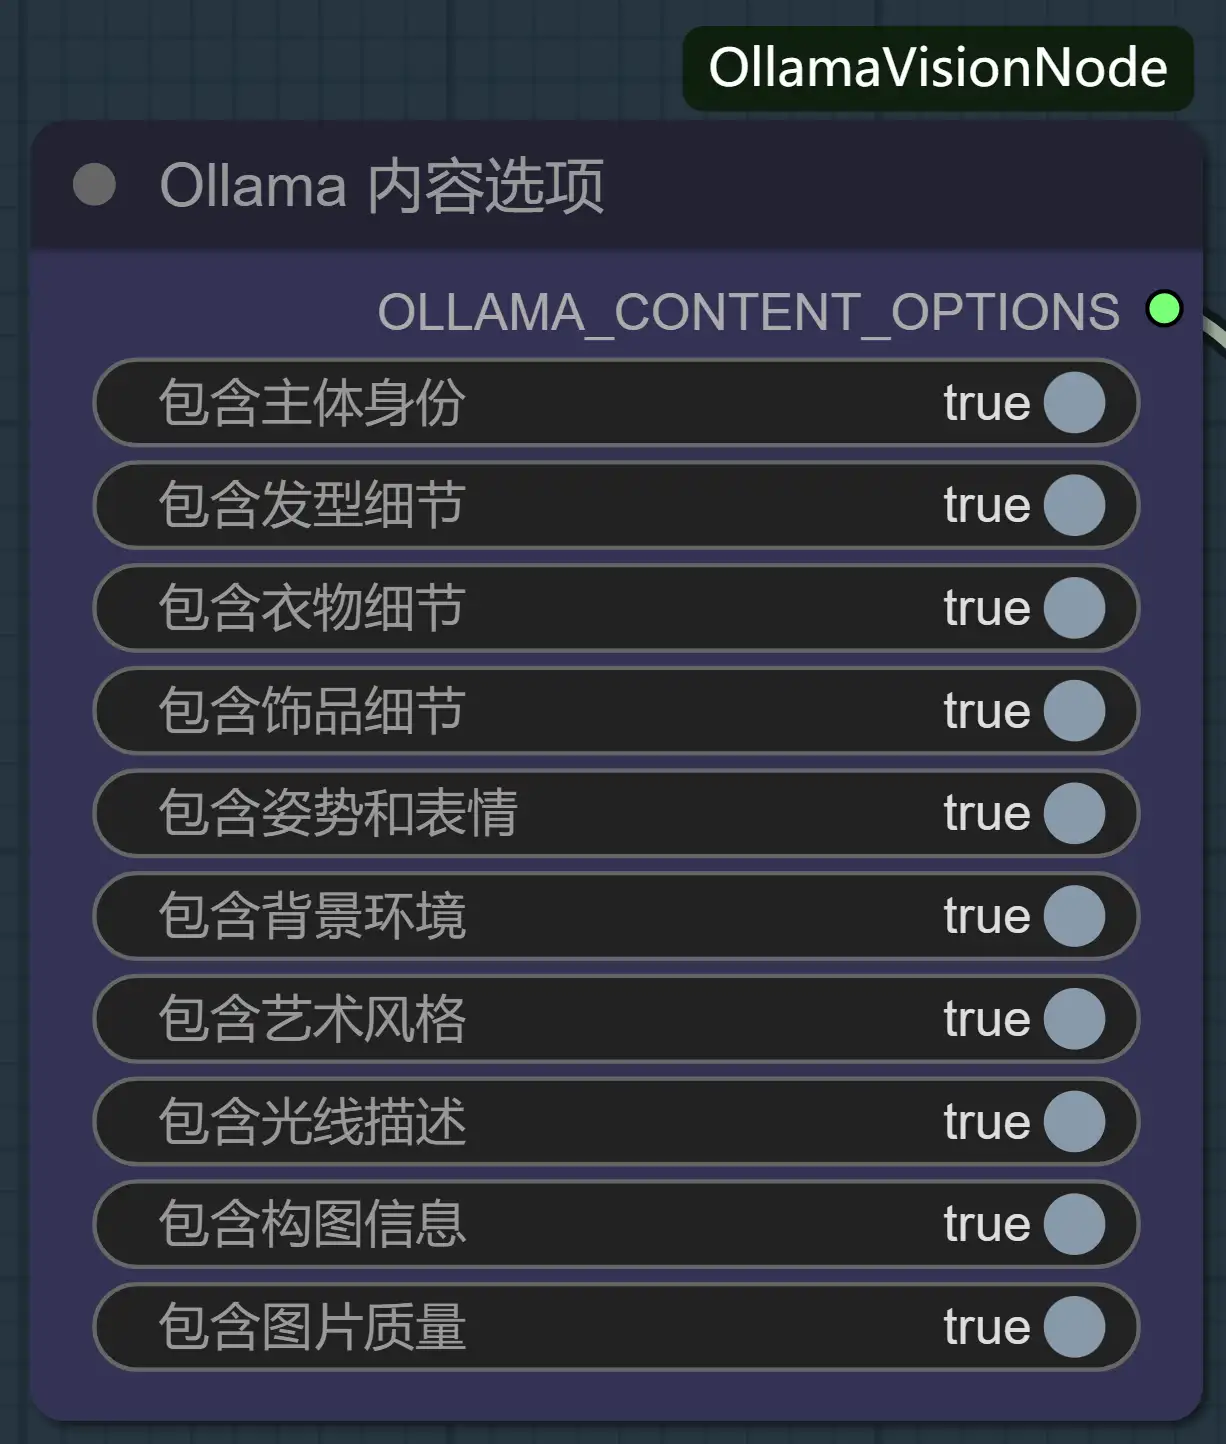Click the 包含光线描述 label text
Viewport: 1226px width, 1444px height.
pos(312,1122)
